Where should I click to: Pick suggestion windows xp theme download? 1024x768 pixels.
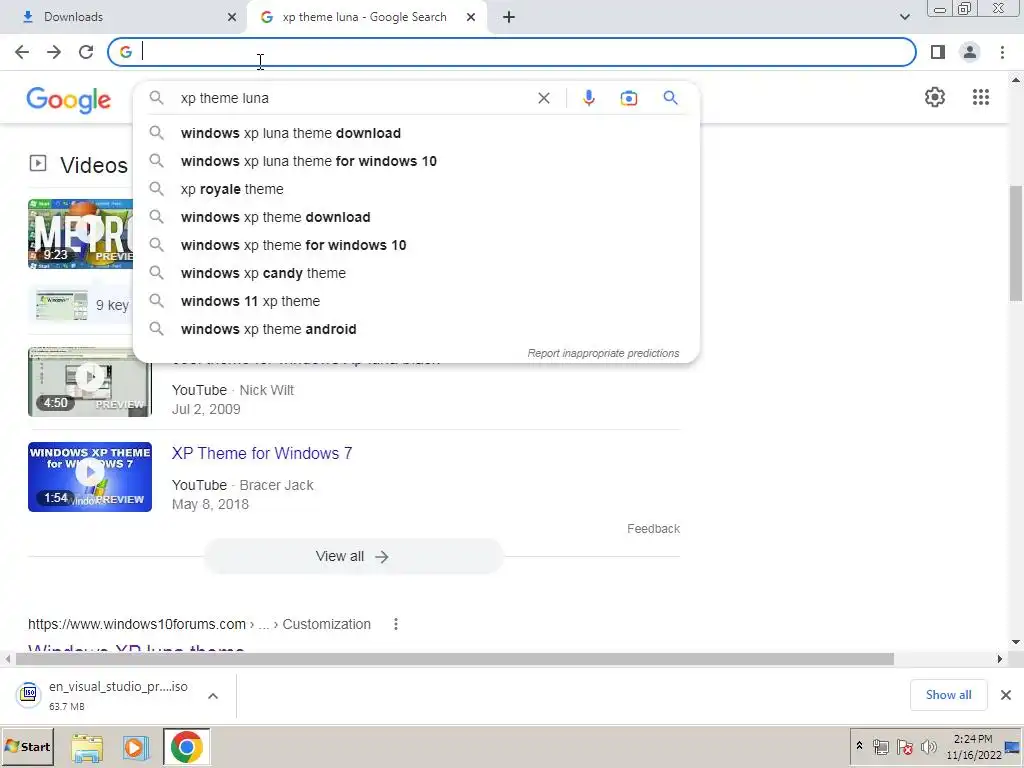[416, 217]
